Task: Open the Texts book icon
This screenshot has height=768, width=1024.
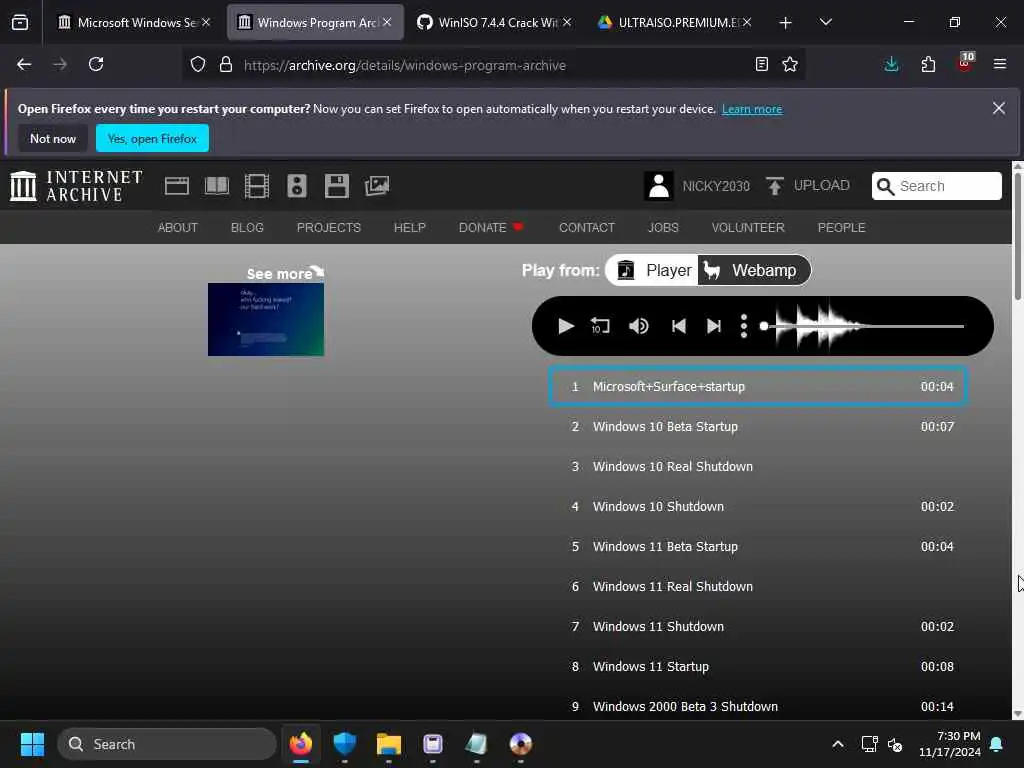Action: pyautogui.click(x=217, y=186)
